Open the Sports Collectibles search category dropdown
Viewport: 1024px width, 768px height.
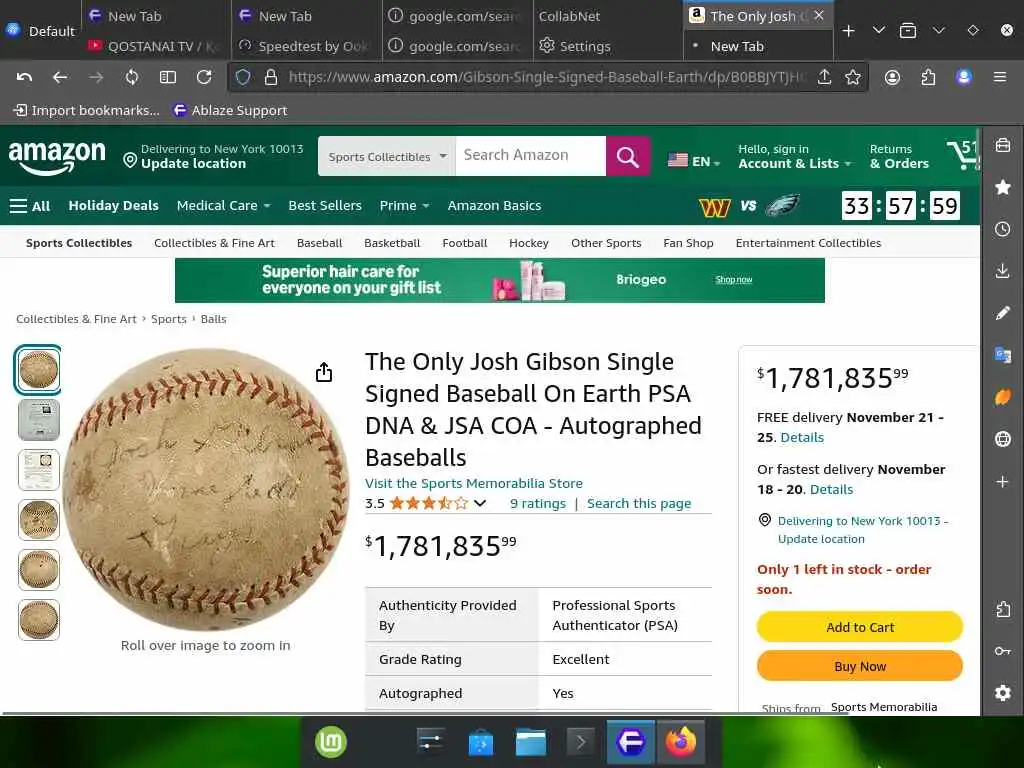387,157
